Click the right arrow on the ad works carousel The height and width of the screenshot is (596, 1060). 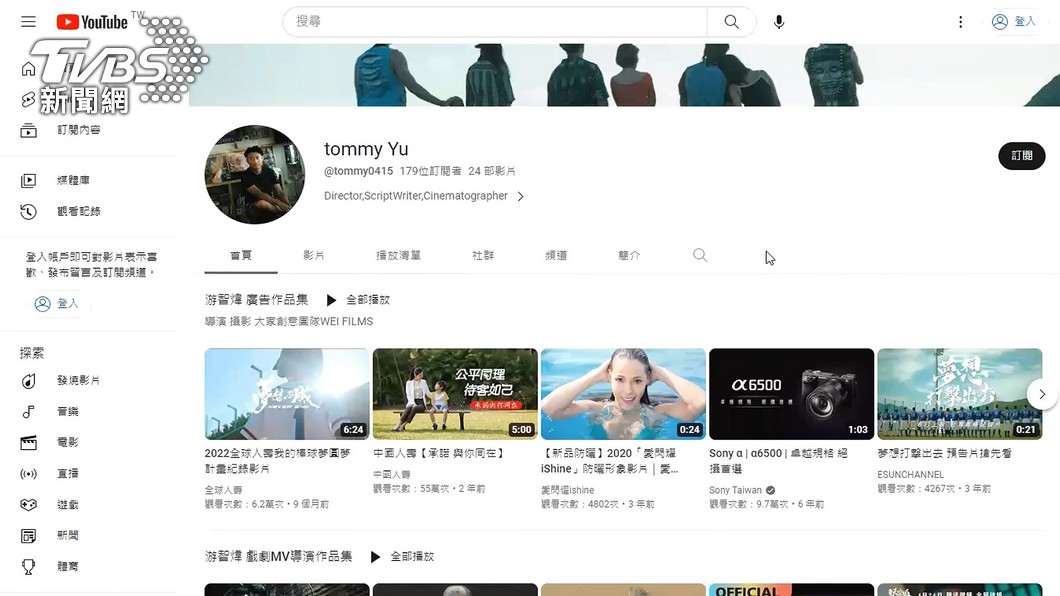tap(1043, 394)
